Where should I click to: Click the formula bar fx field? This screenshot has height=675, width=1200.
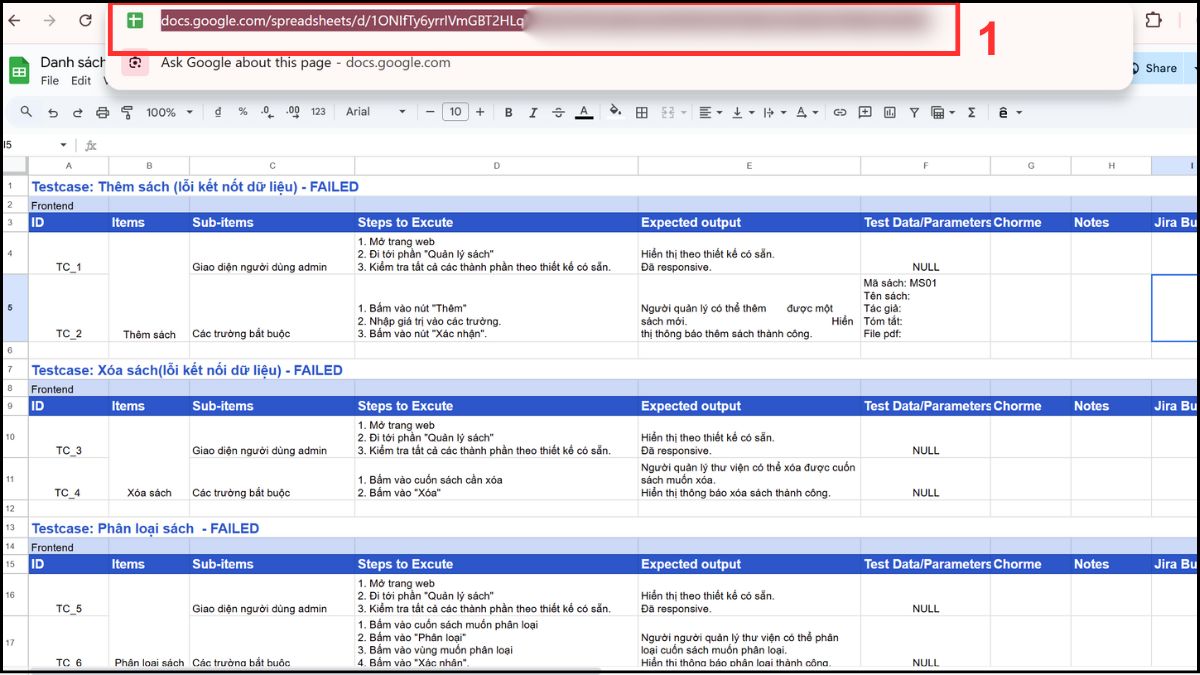[90, 144]
